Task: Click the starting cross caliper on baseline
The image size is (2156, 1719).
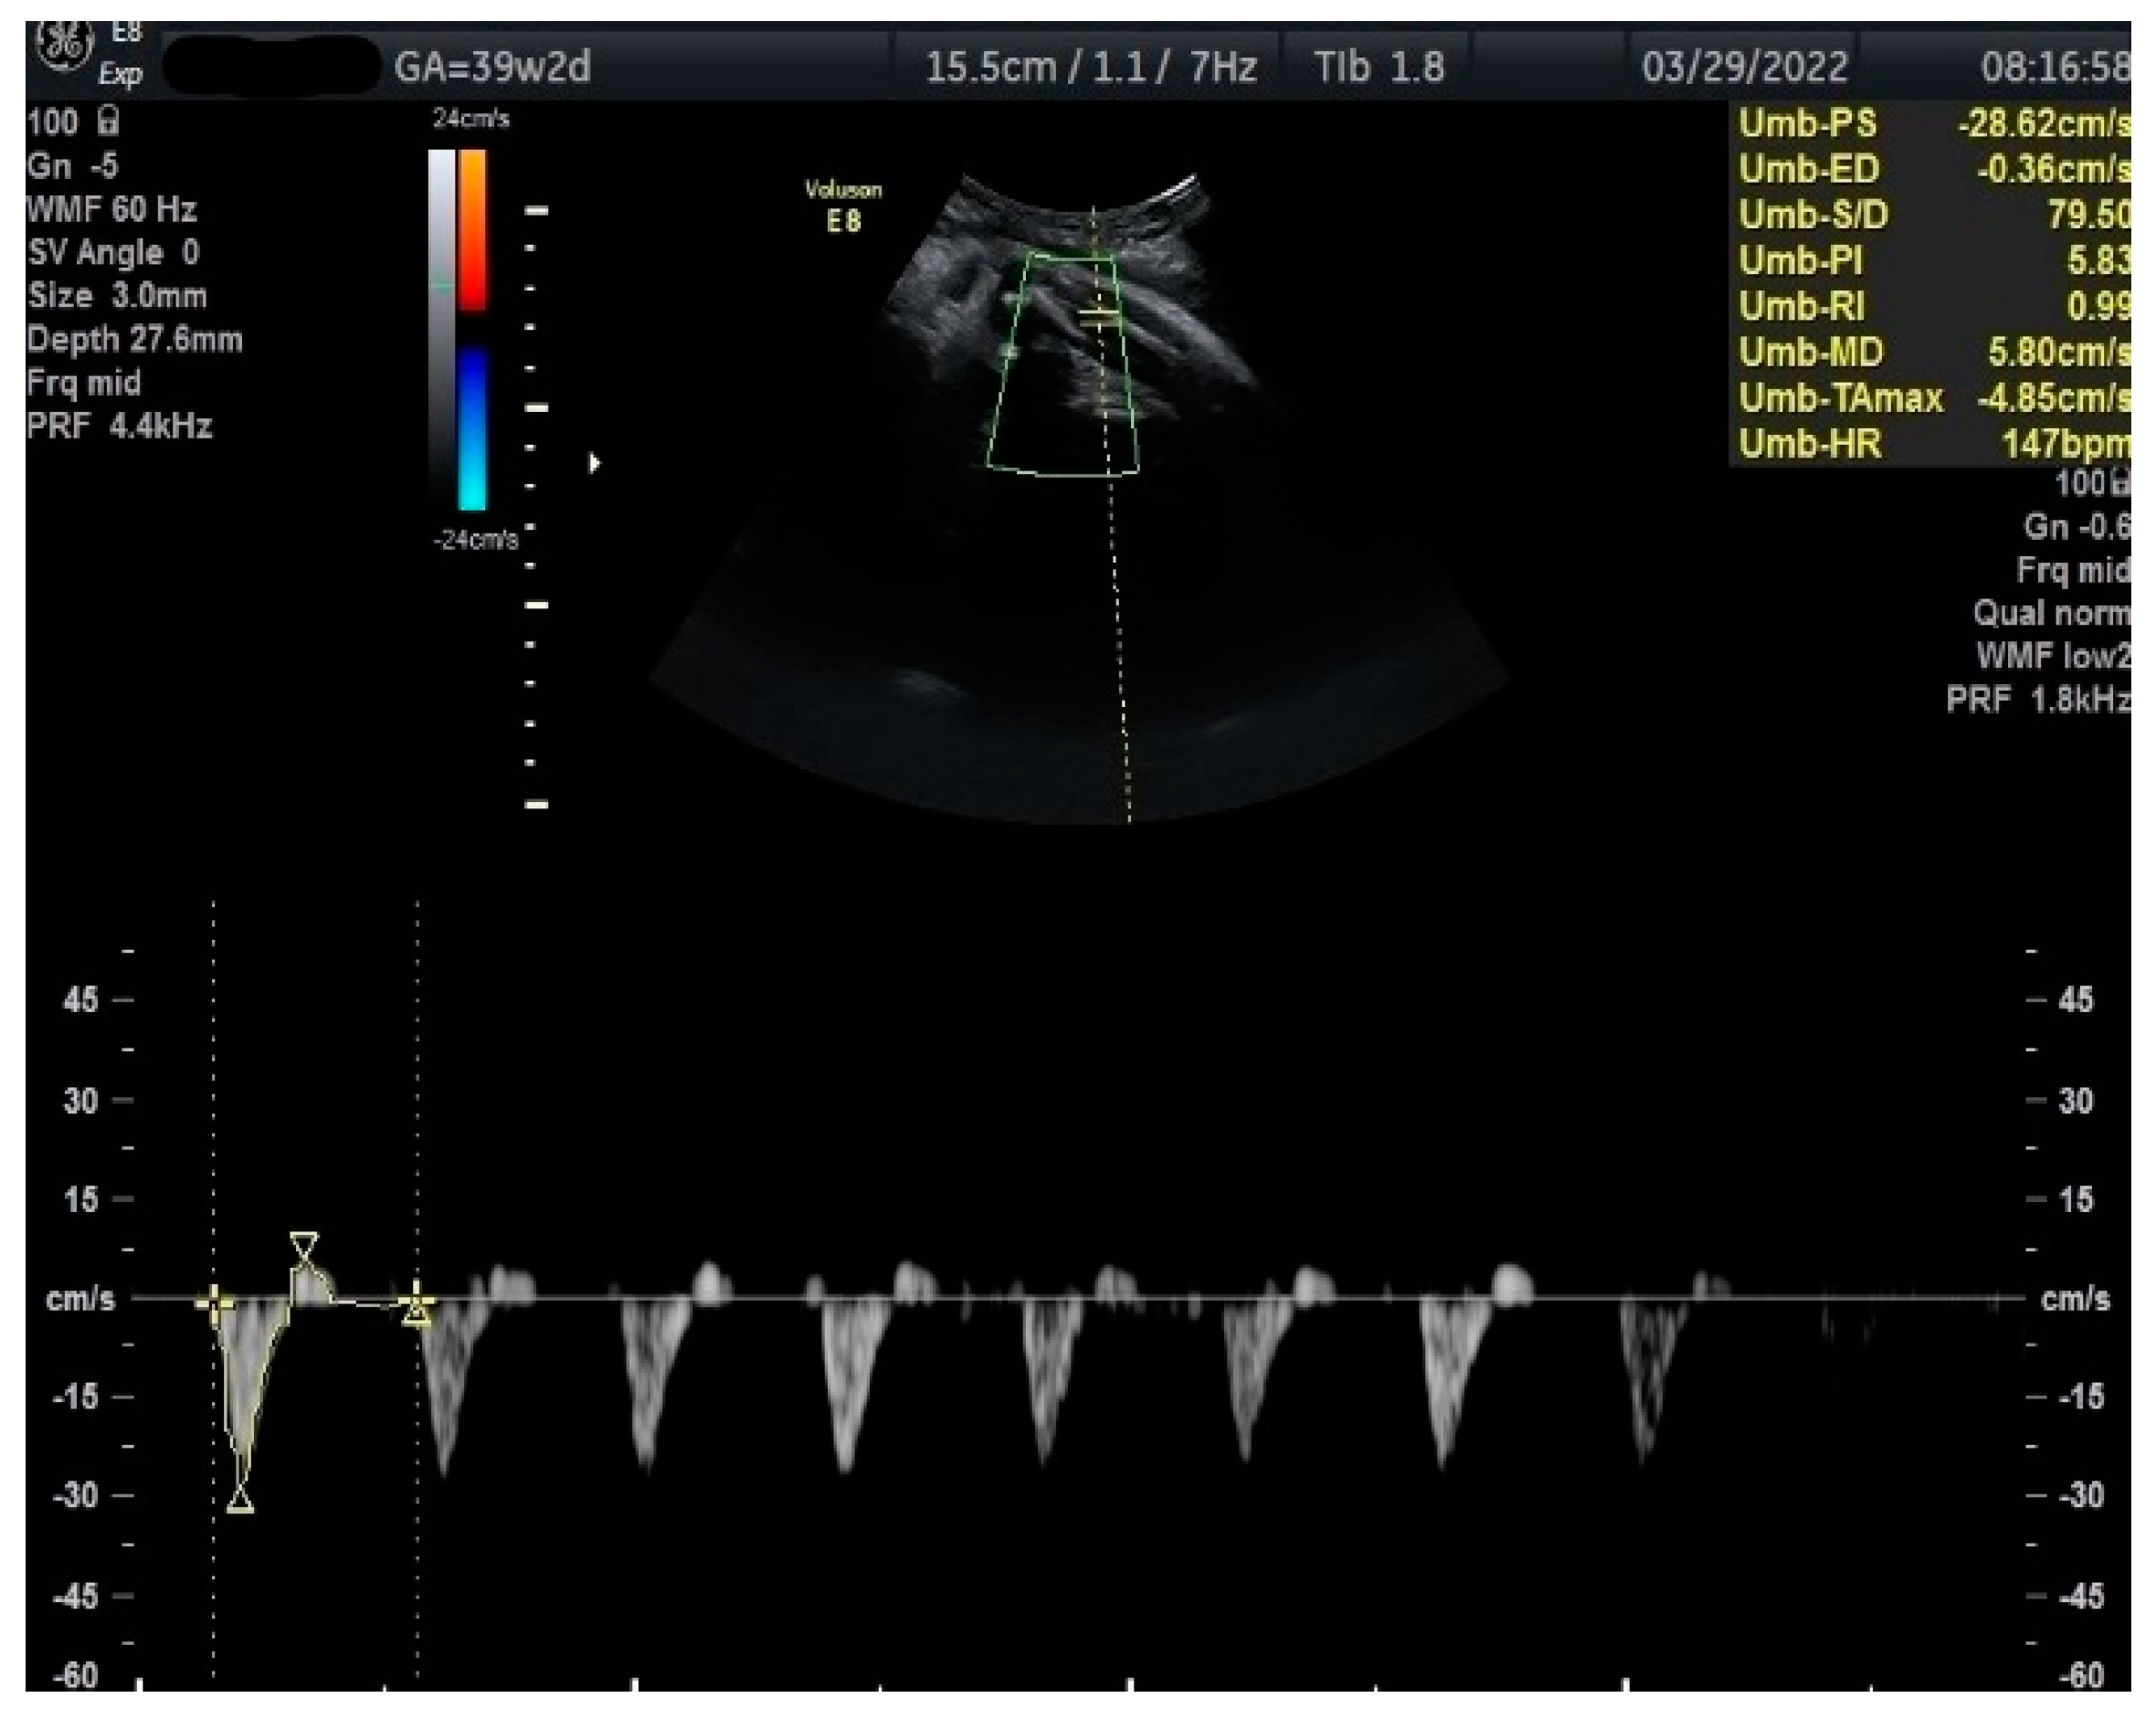Action: (x=214, y=1303)
